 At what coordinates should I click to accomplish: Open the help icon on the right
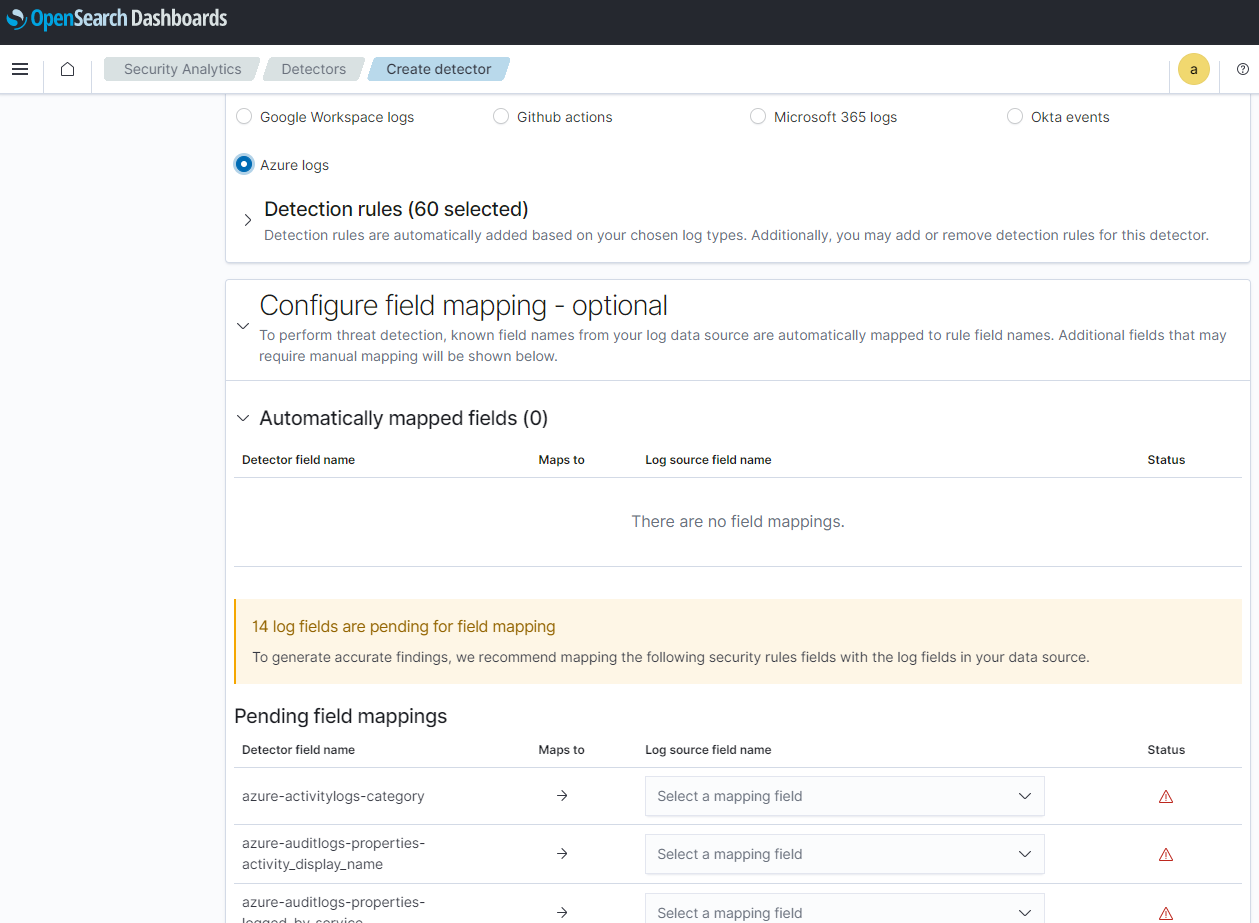[1241, 68]
